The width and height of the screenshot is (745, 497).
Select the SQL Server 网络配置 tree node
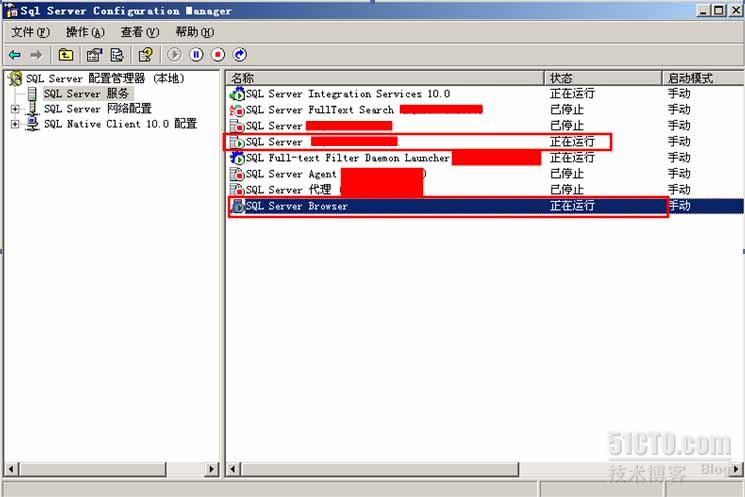[x=97, y=109]
